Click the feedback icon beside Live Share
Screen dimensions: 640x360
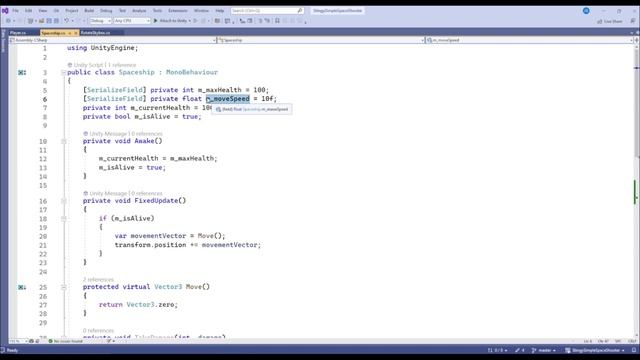(633, 21)
